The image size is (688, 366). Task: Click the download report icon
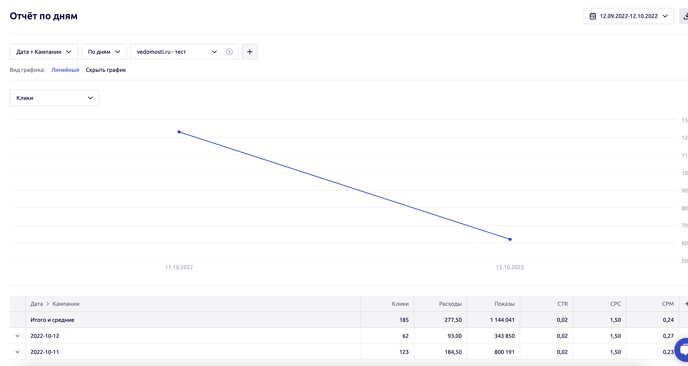tap(684, 16)
